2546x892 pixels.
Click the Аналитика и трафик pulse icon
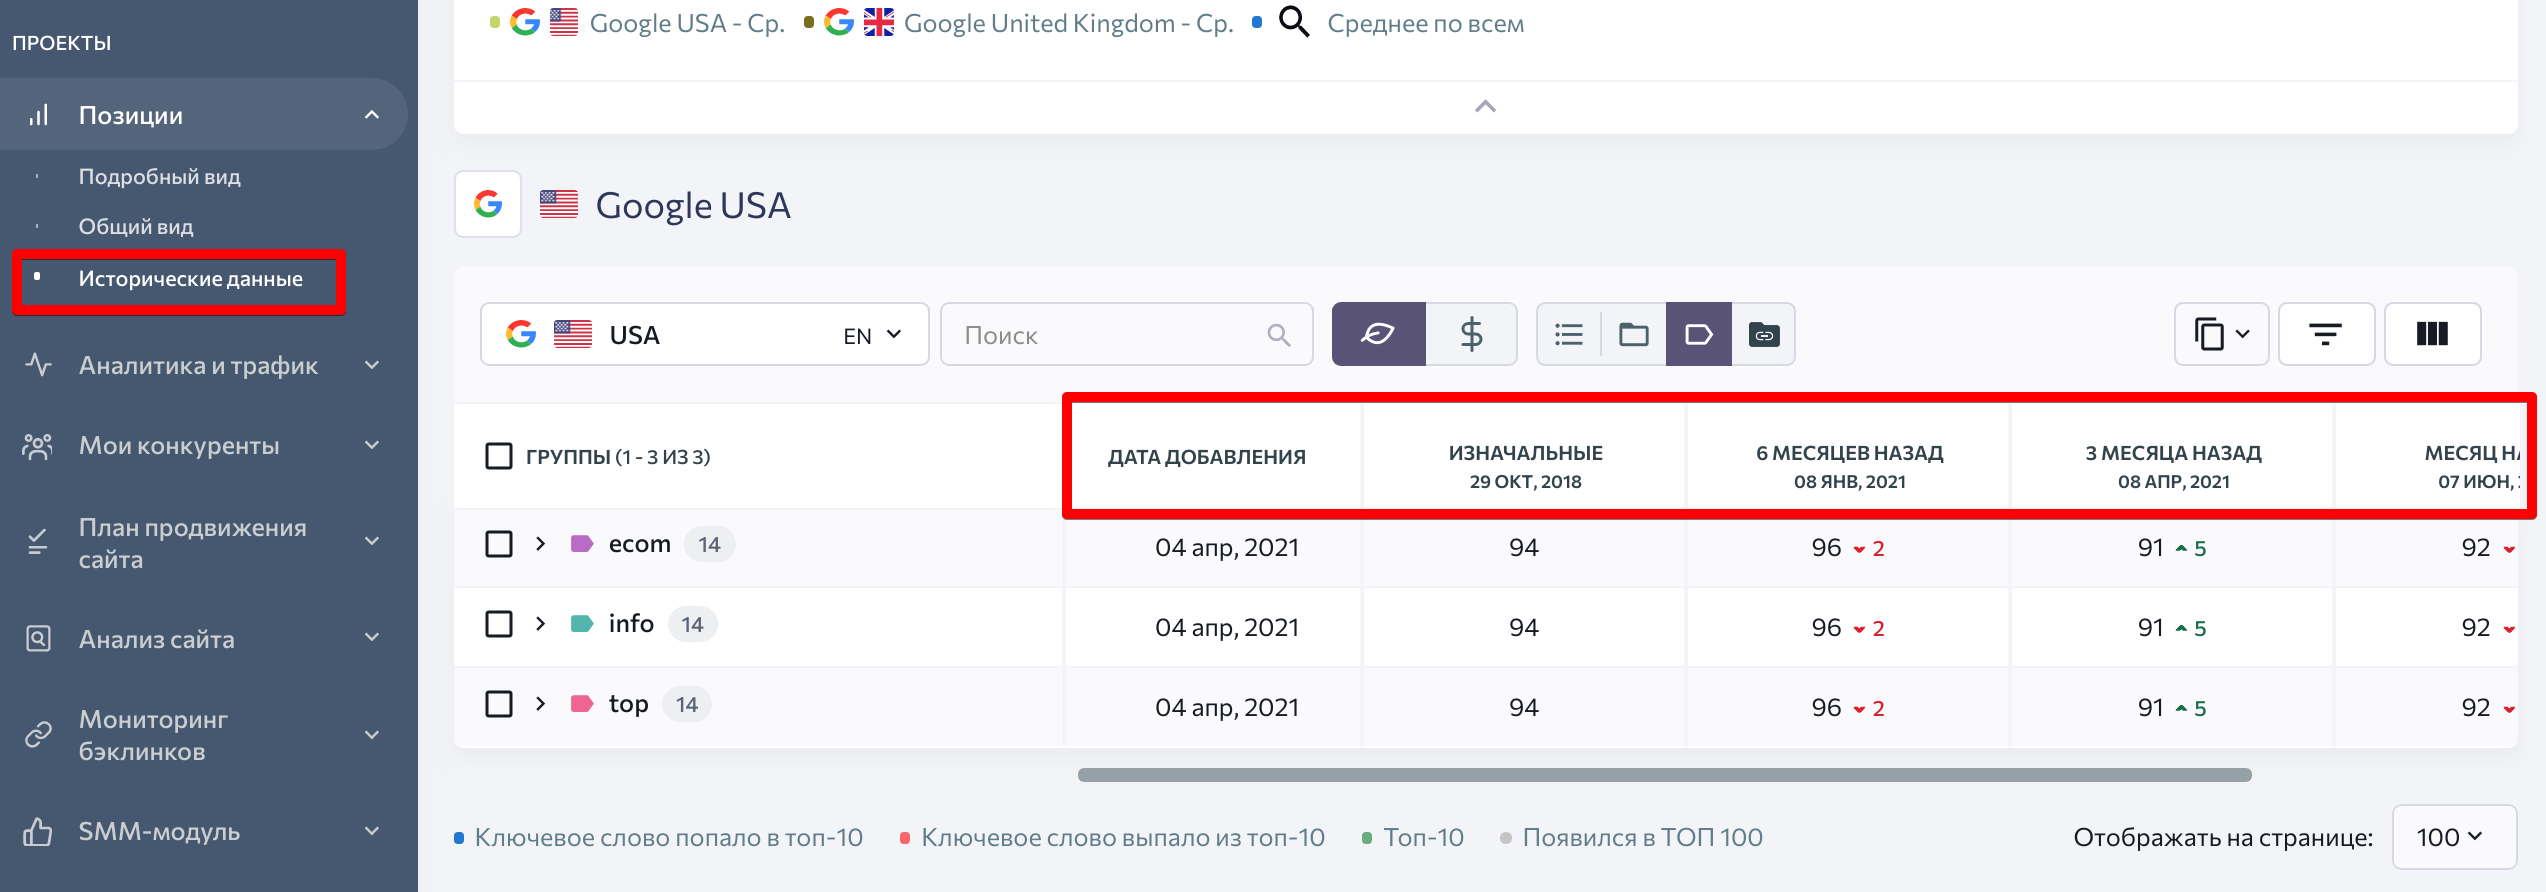coord(38,365)
